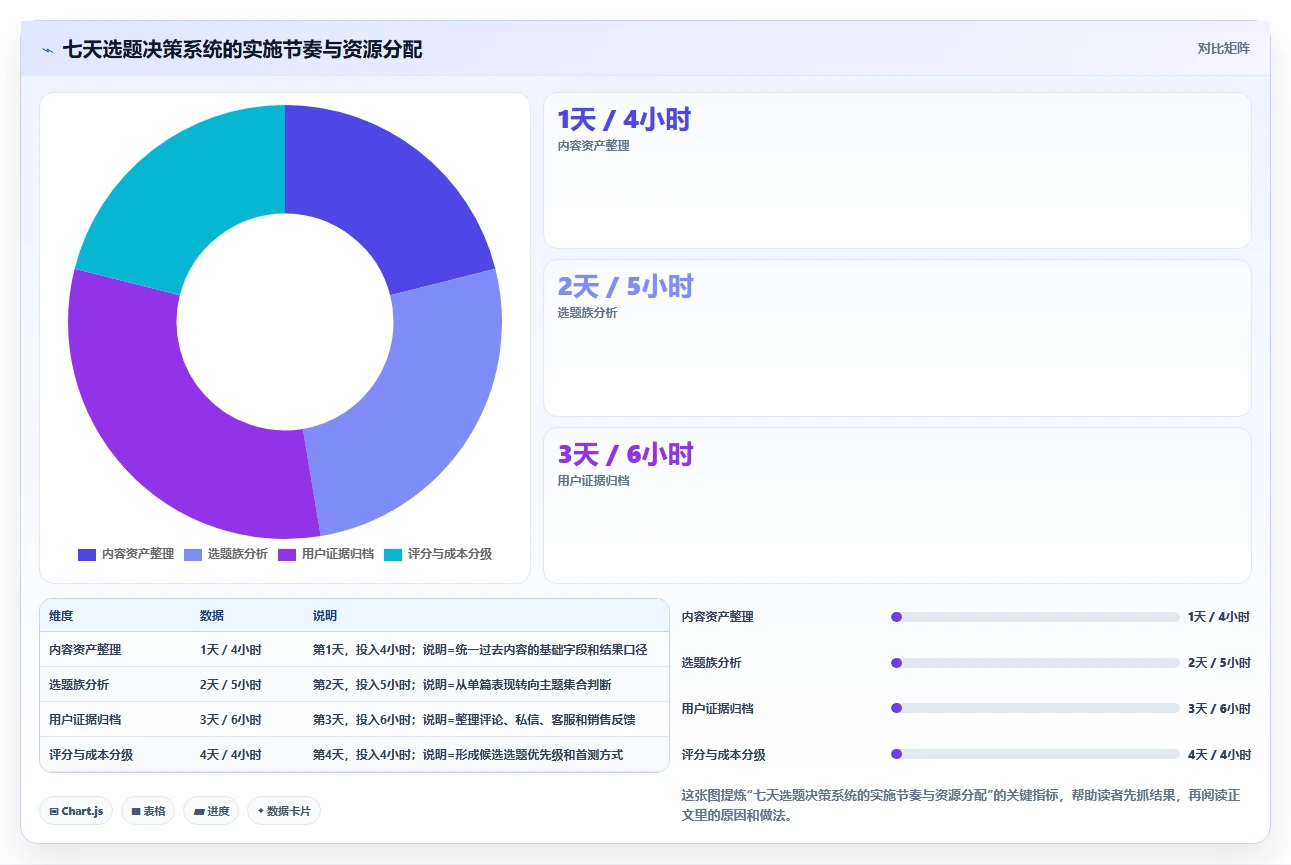Viewport: 1291px width, 865px height.
Task: Click description starting 第4天，投入4小时
Action: click(468, 755)
